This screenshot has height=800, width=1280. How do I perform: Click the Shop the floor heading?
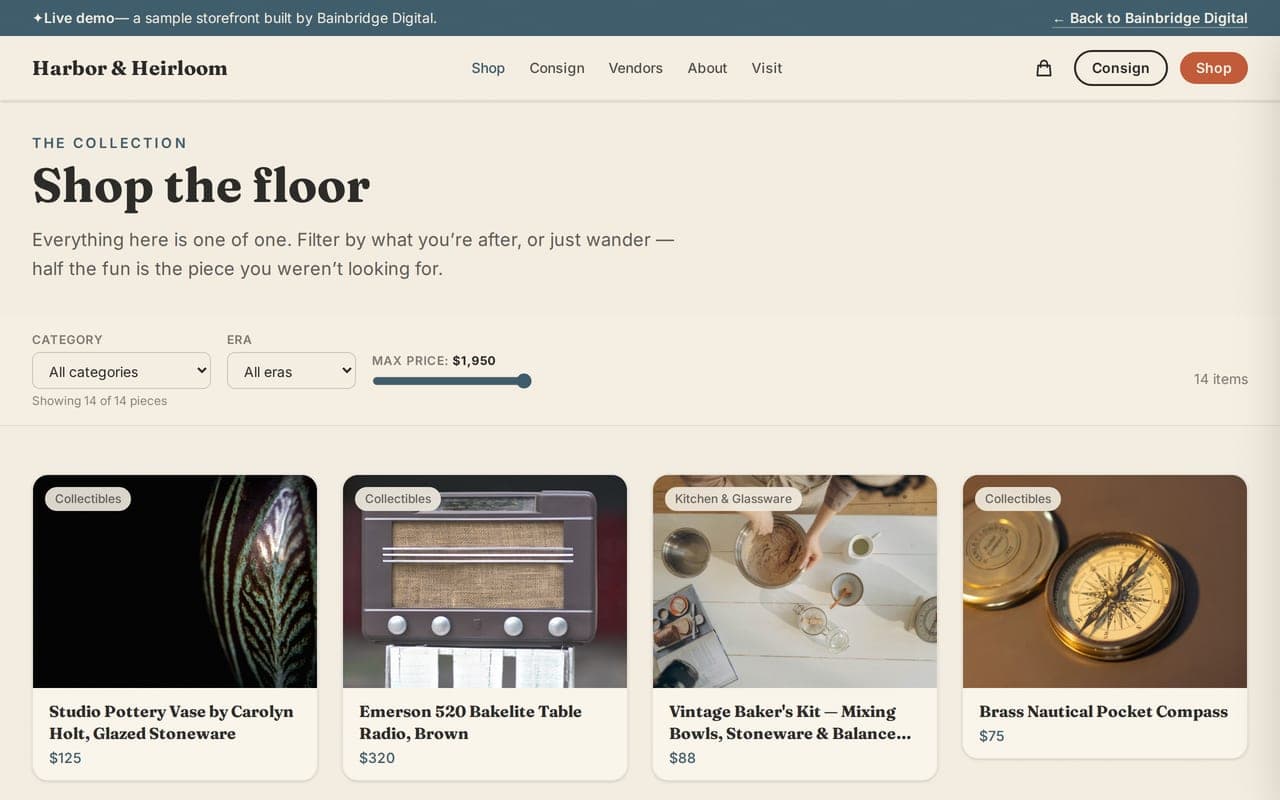point(201,186)
